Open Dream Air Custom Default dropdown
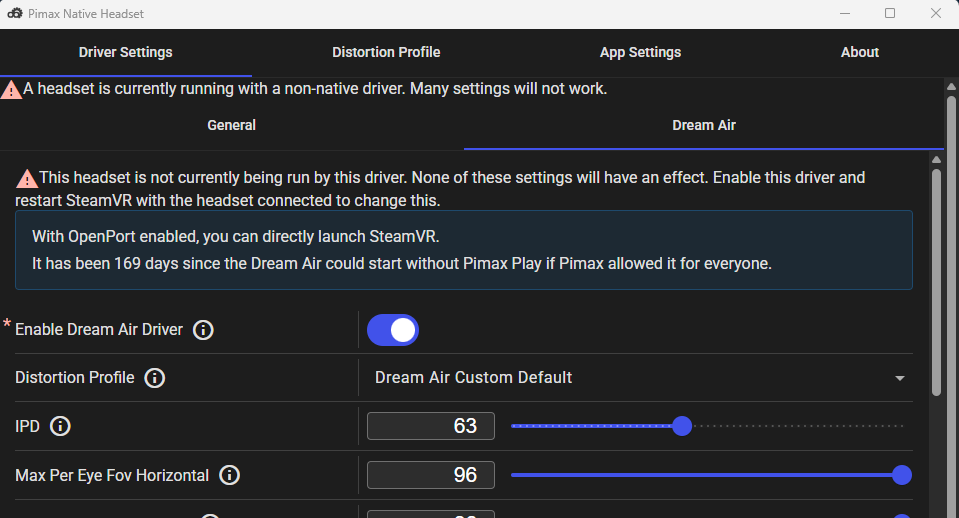 coord(639,378)
